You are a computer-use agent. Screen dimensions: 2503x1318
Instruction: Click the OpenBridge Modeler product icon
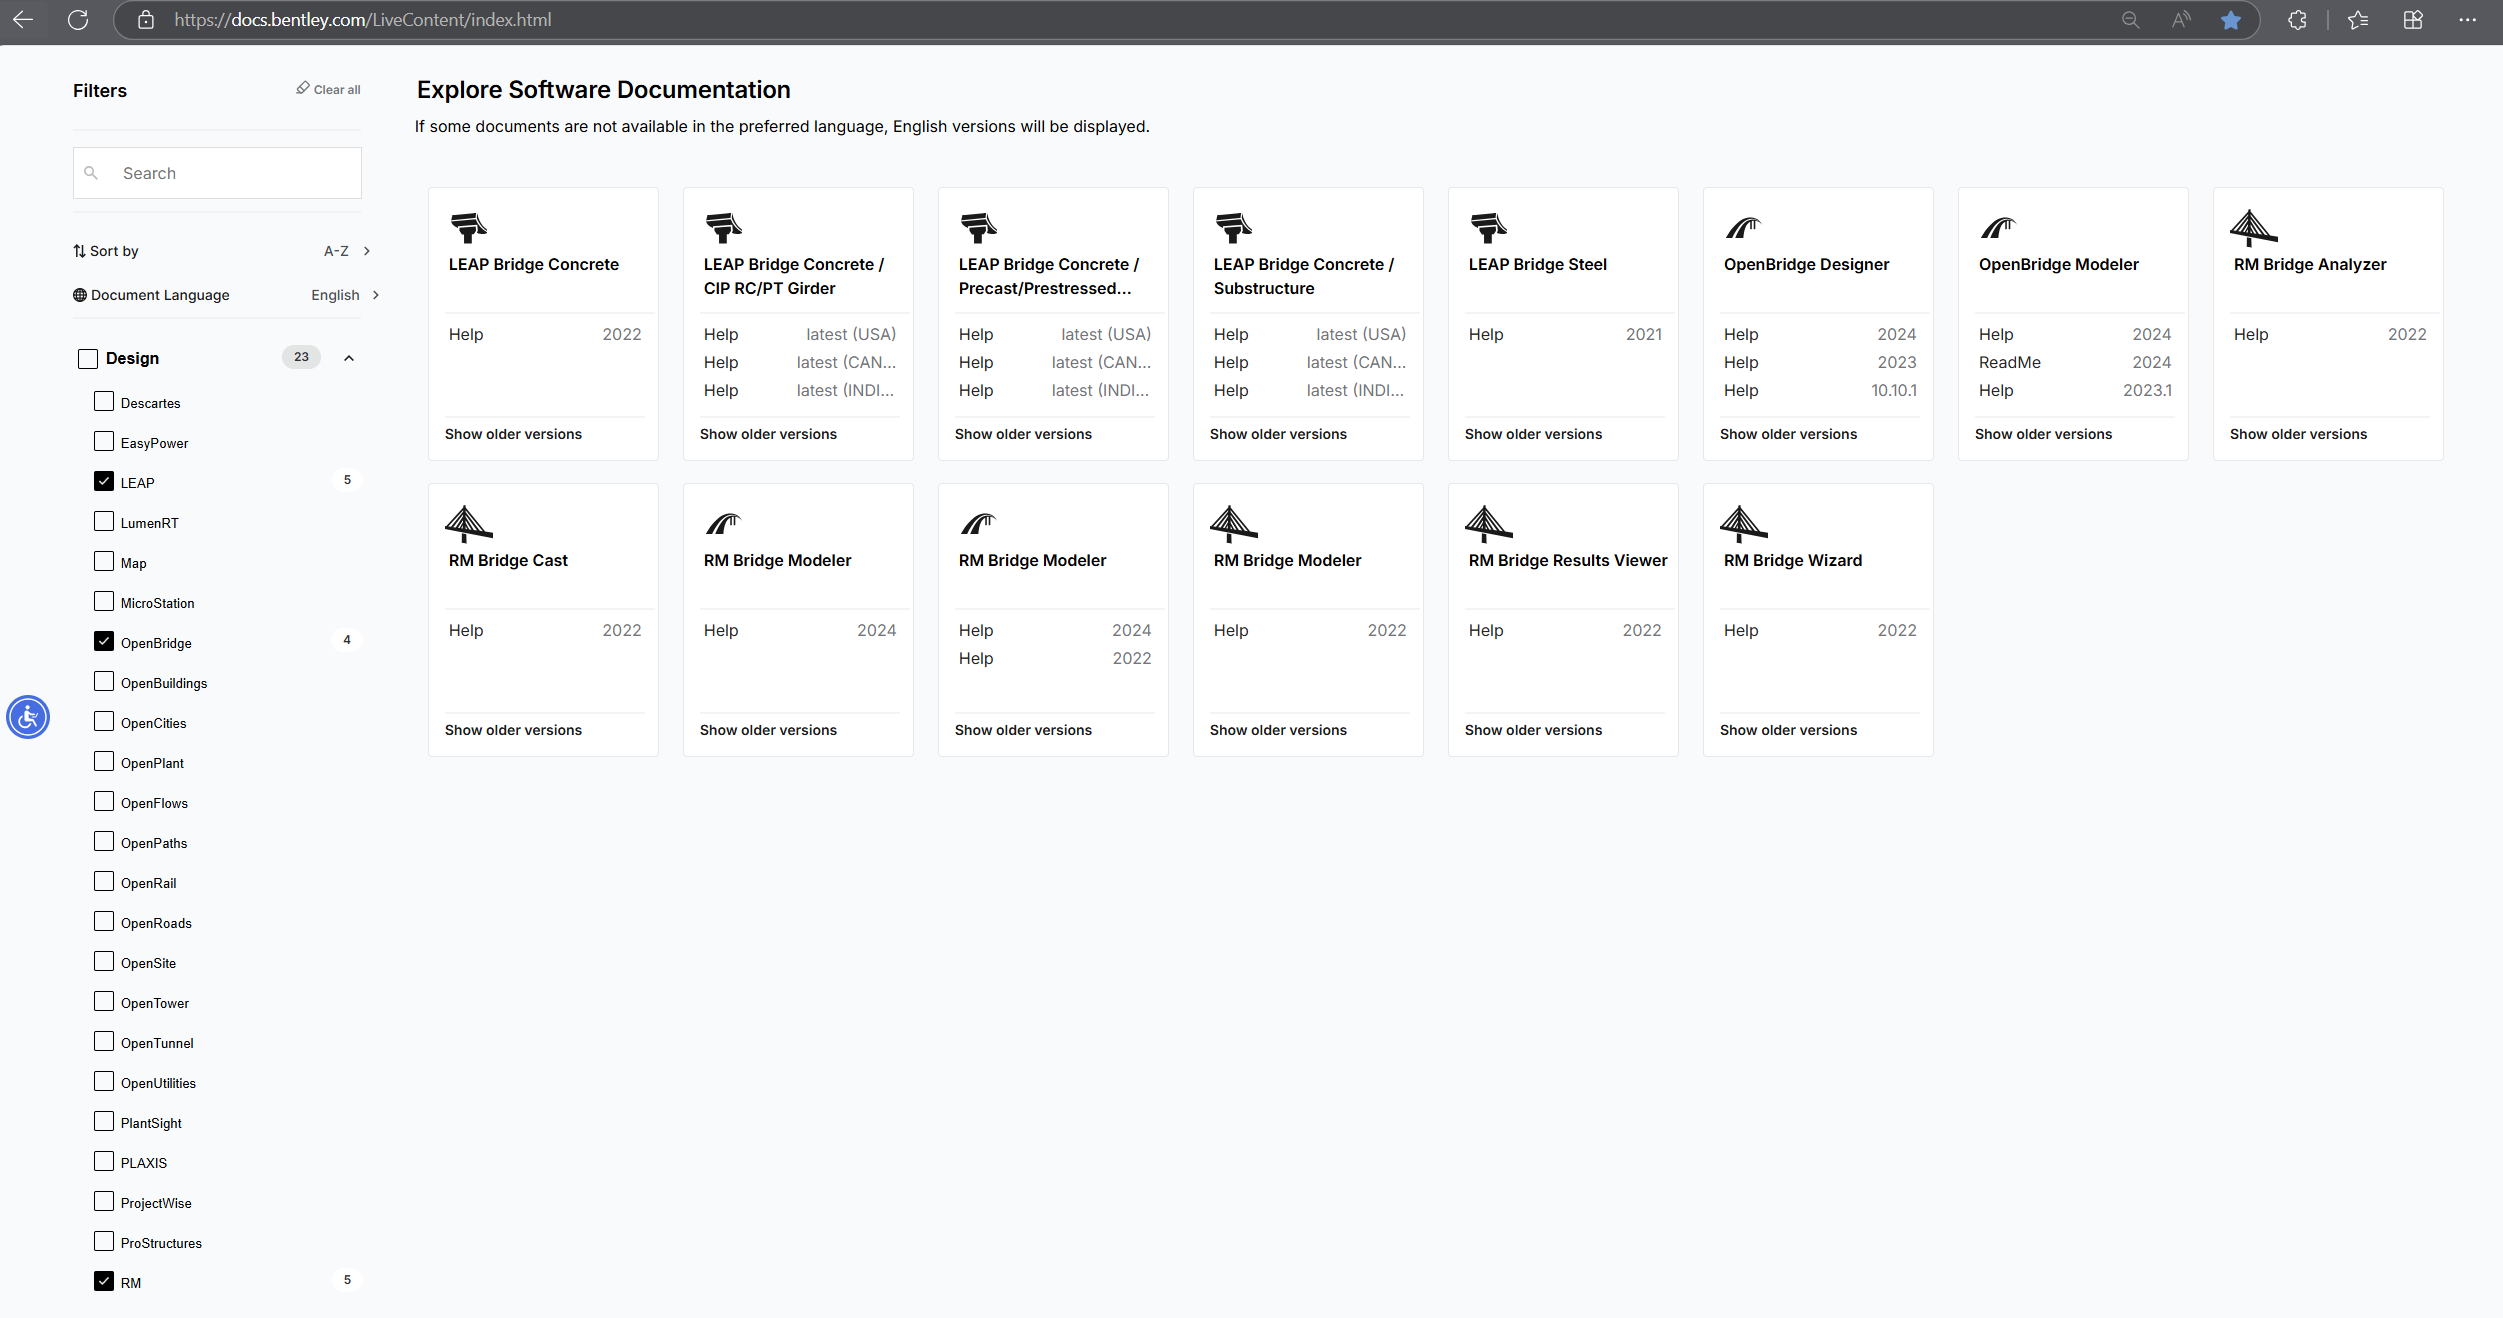1998,228
